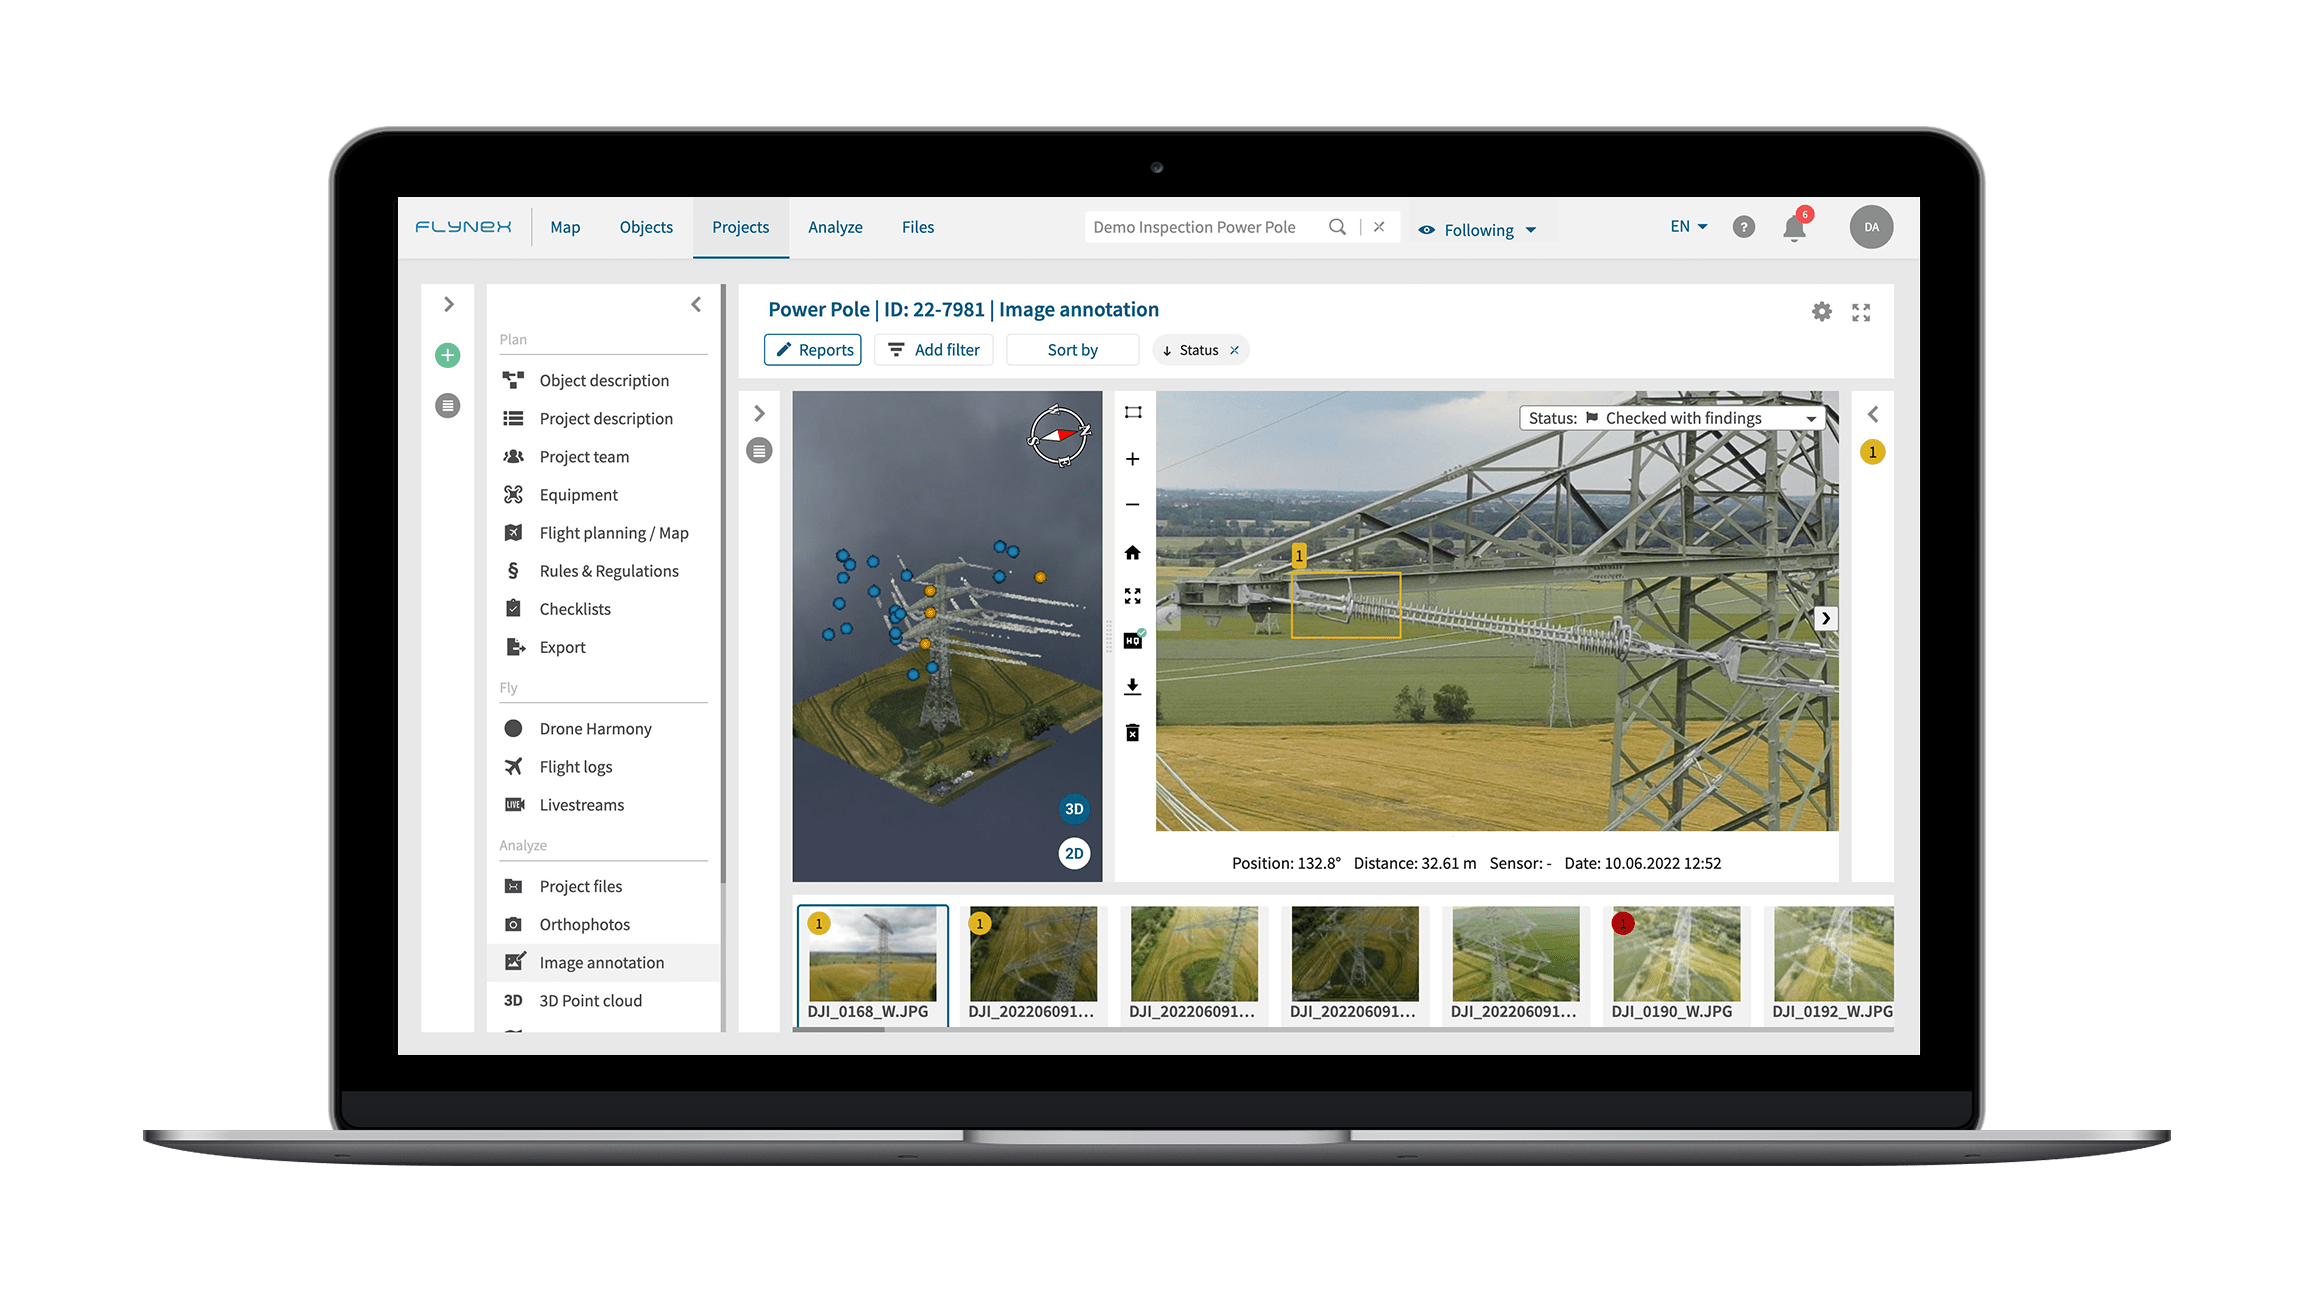Change language via the EN dropdown
Screen dimensions: 2300x1294
[1687, 226]
